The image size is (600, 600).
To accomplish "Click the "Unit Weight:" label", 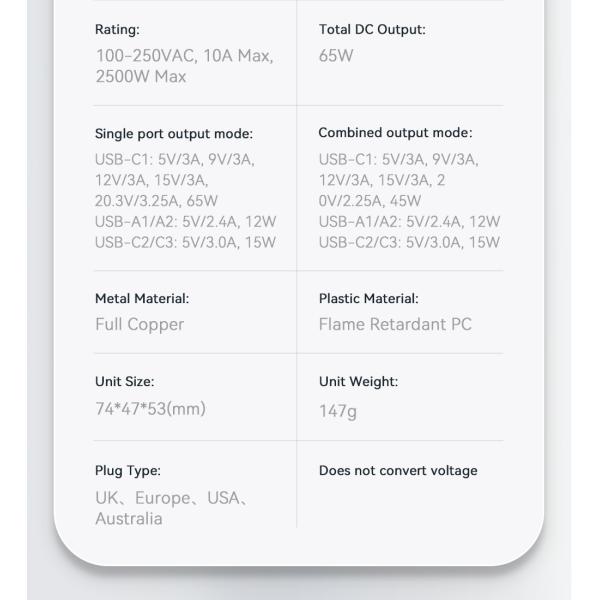I will (358, 381).
